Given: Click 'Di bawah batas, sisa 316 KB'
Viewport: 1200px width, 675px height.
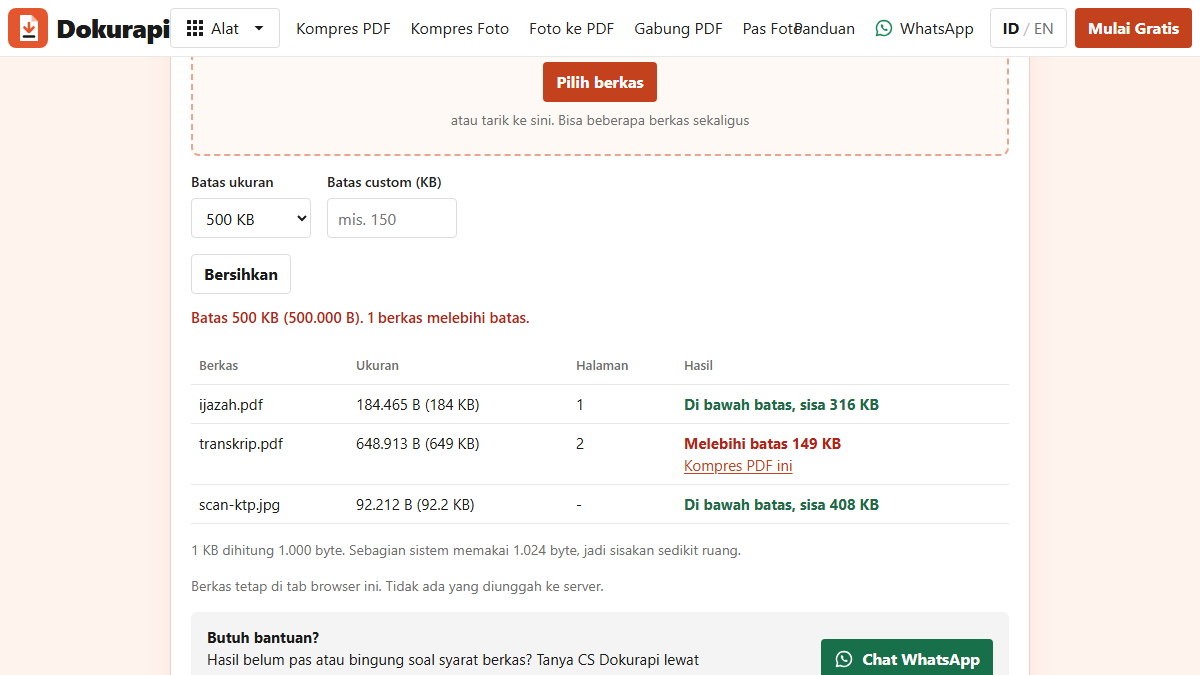Looking at the screenshot, I should click(x=781, y=405).
